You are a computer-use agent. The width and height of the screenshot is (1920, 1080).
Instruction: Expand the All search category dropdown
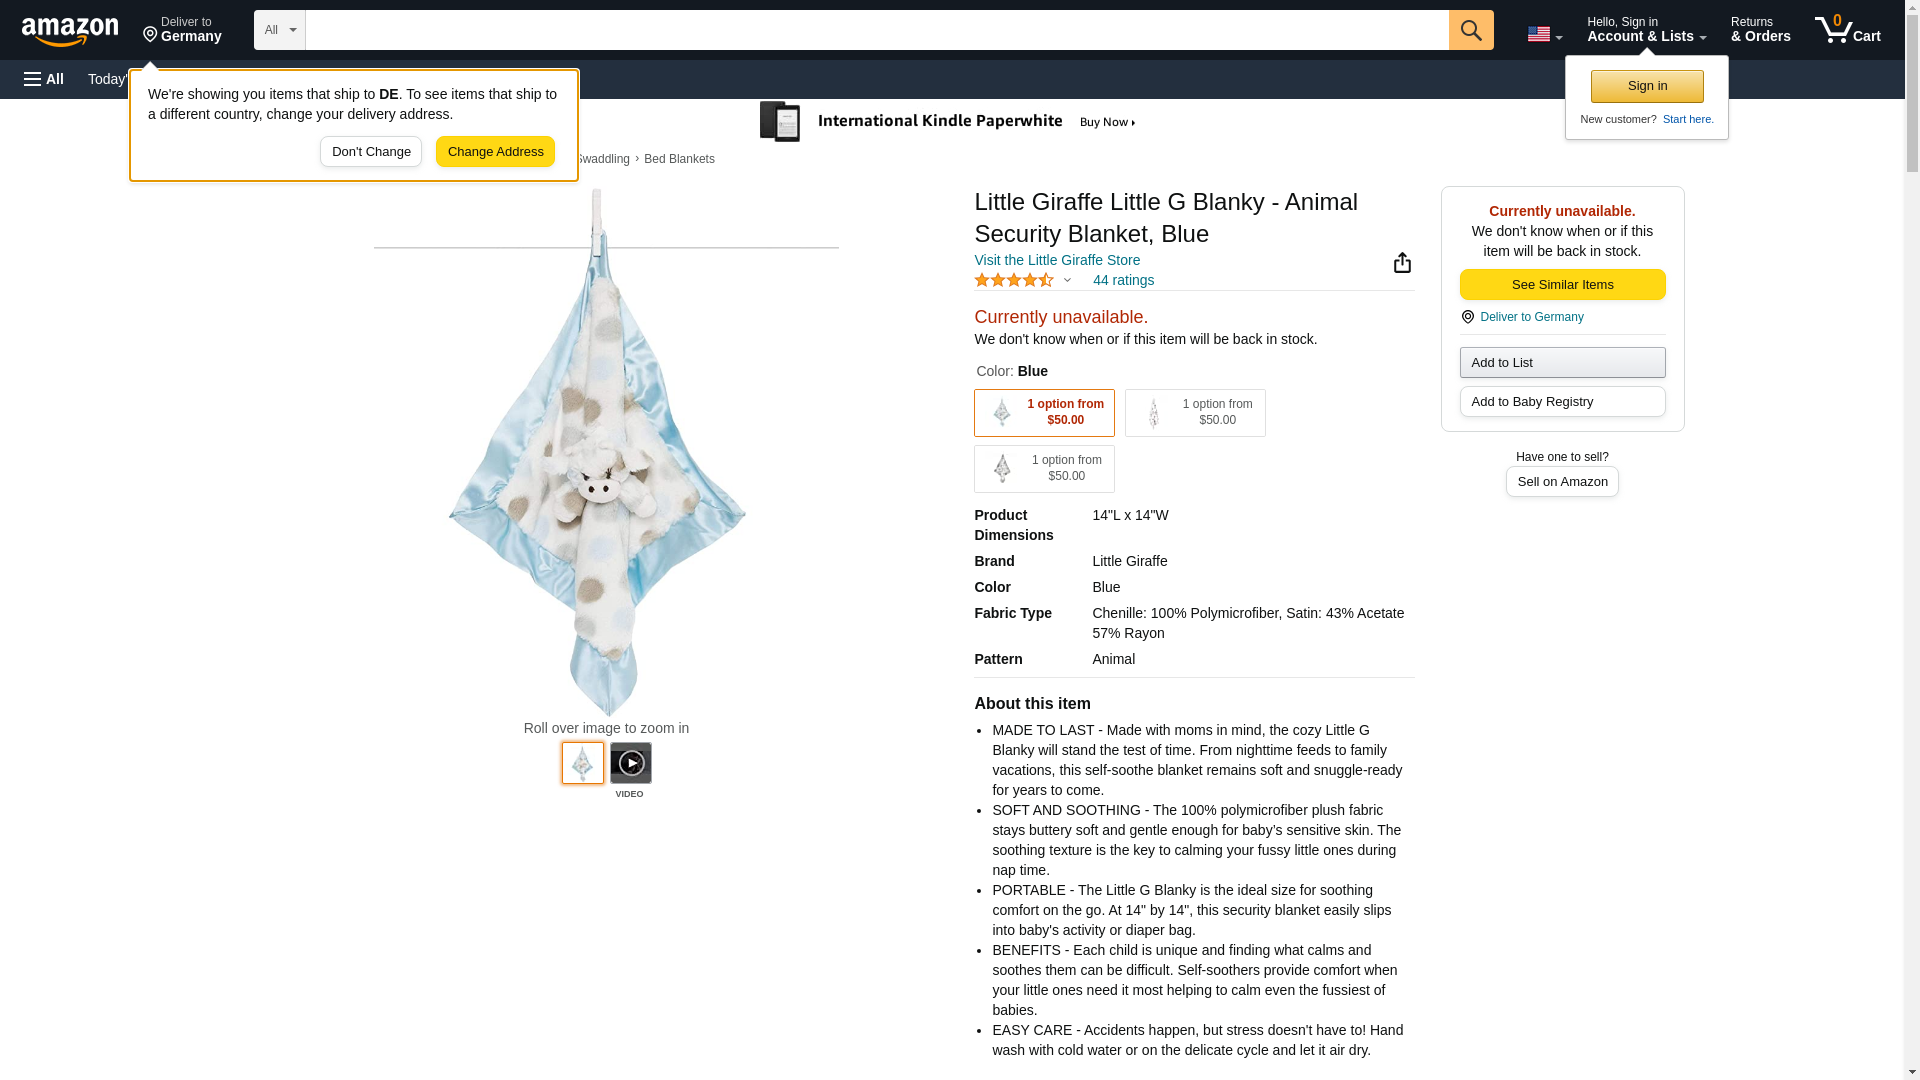click(280, 30)
